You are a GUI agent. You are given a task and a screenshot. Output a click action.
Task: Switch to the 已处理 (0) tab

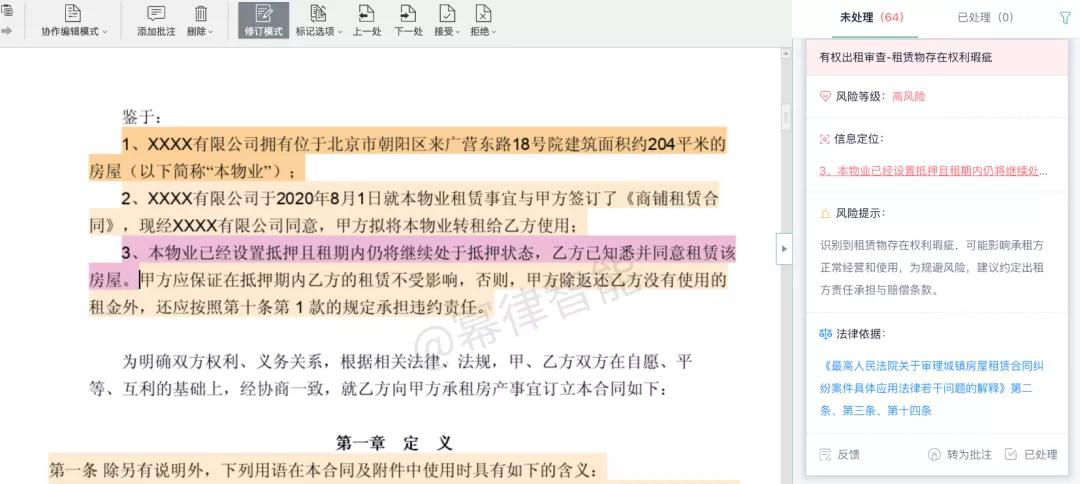pyautogui.click(x=986, y=17)
